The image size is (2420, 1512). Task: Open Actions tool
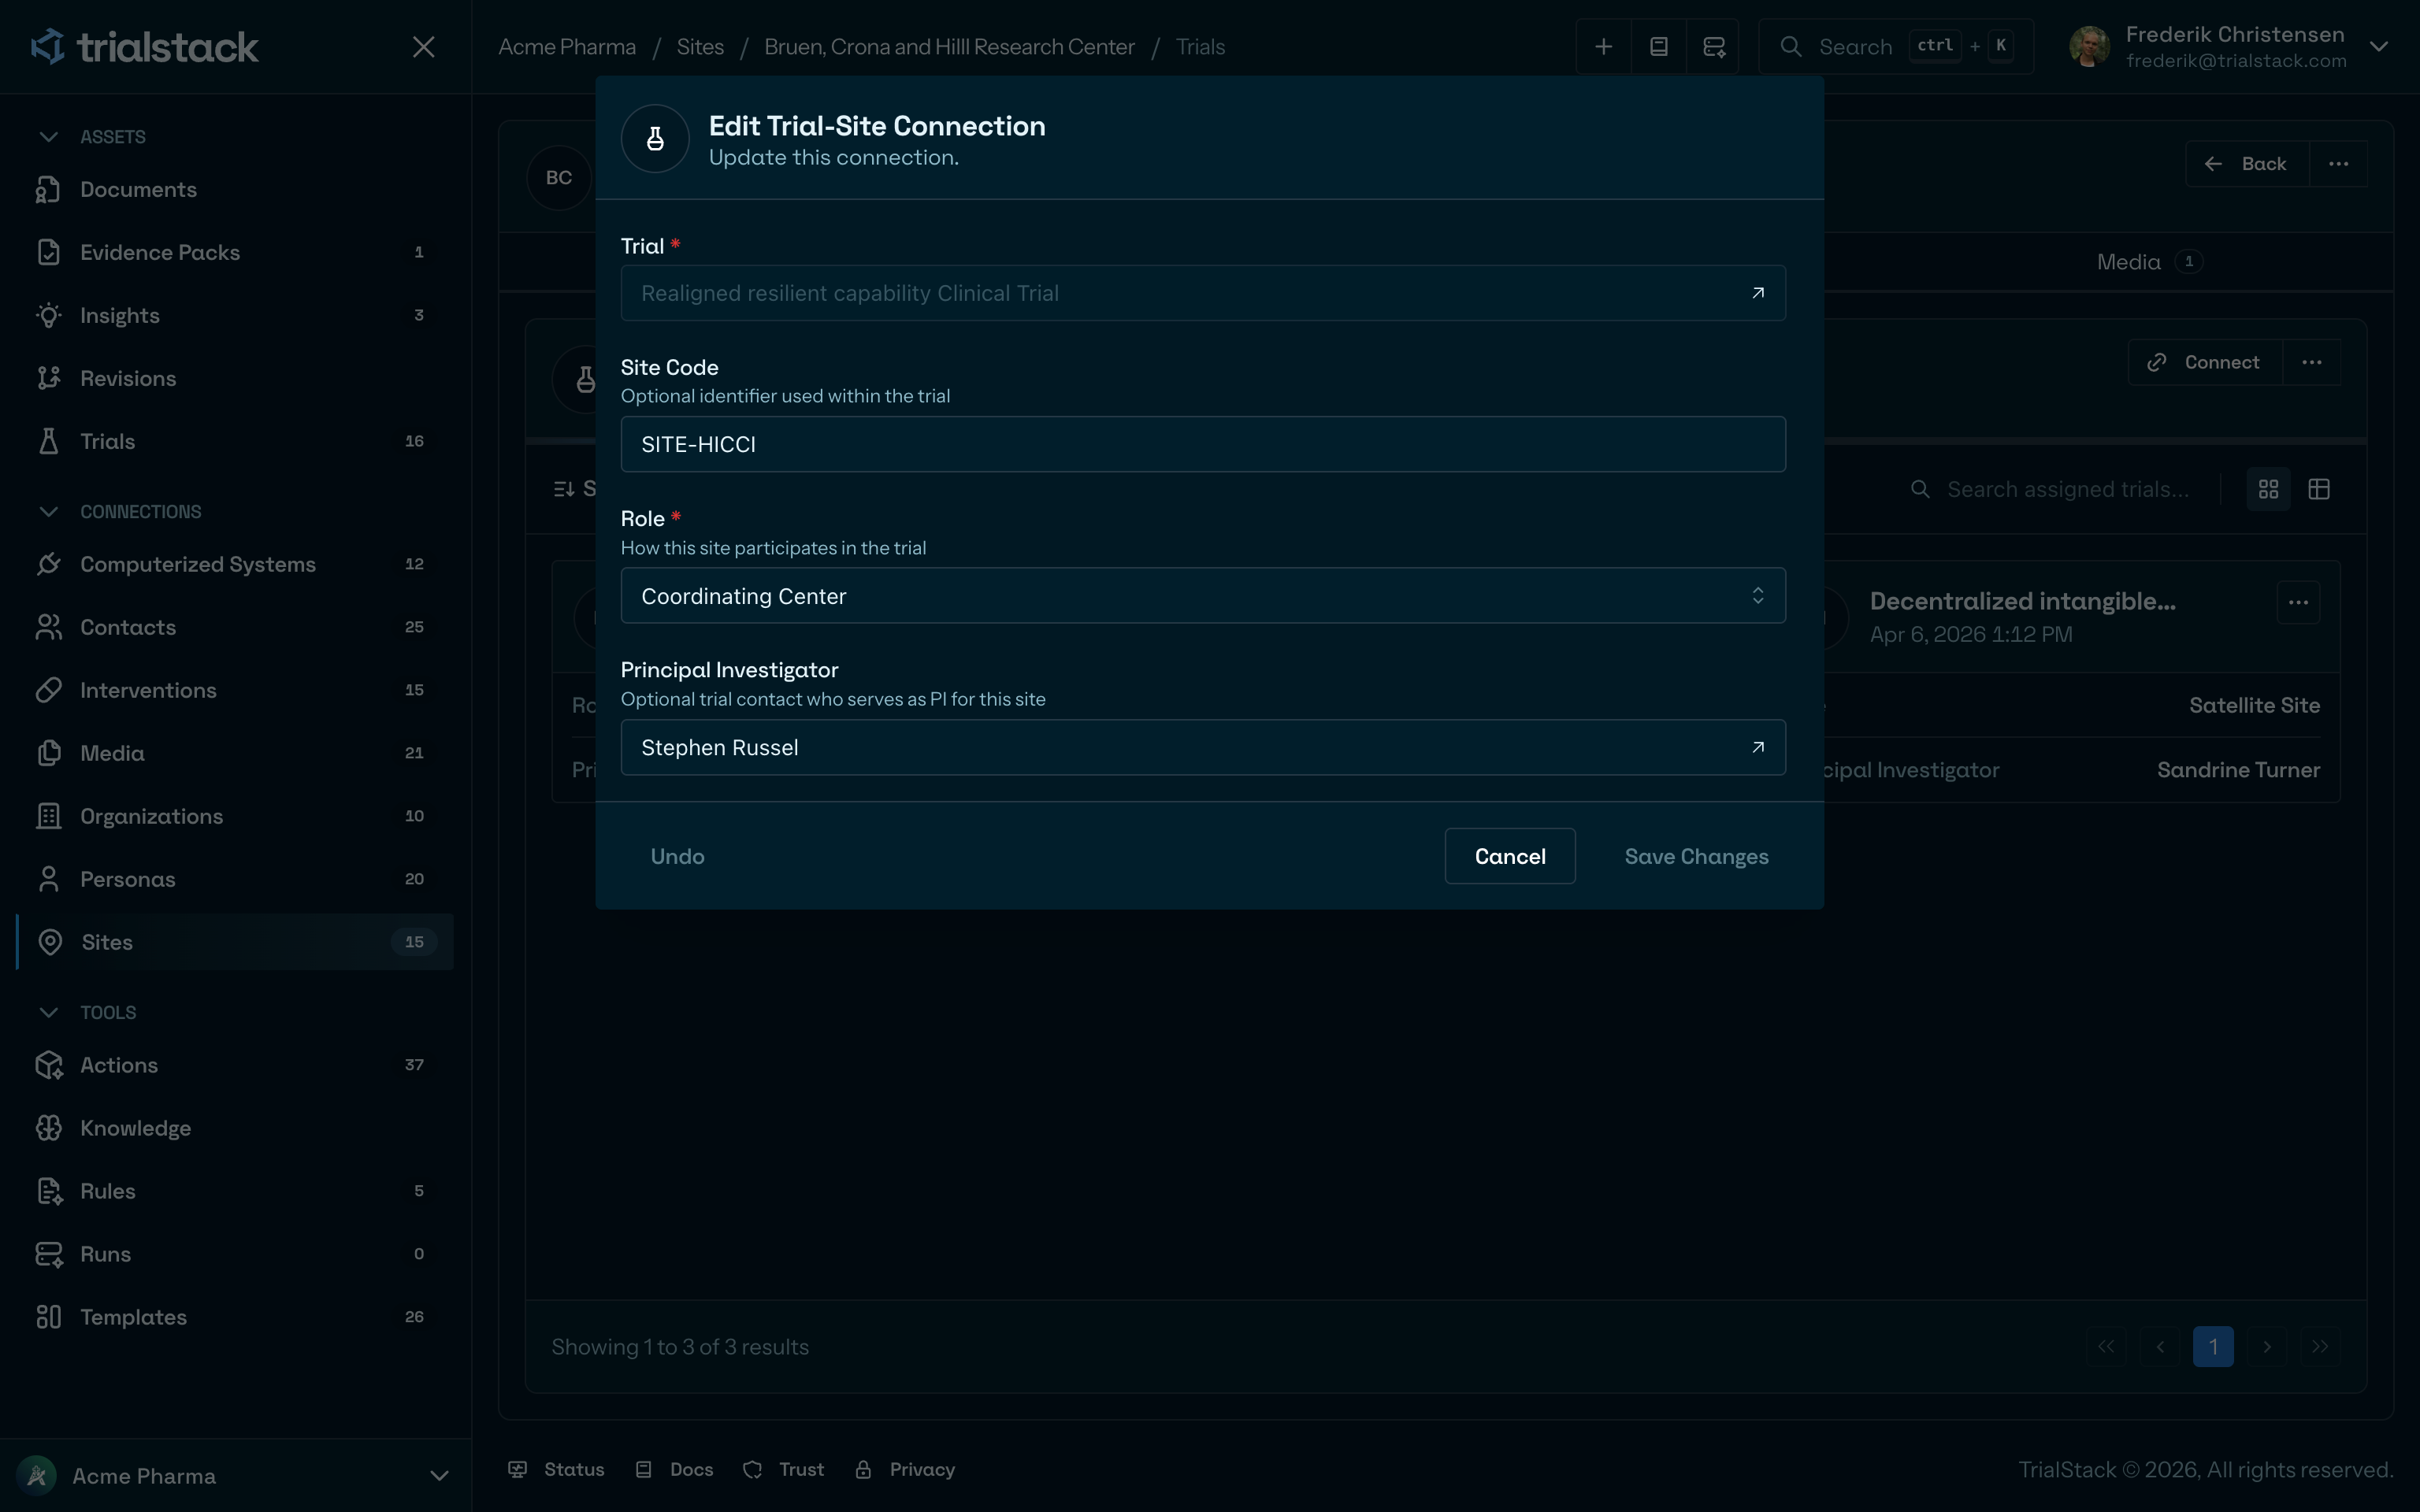coord(235,1065)
